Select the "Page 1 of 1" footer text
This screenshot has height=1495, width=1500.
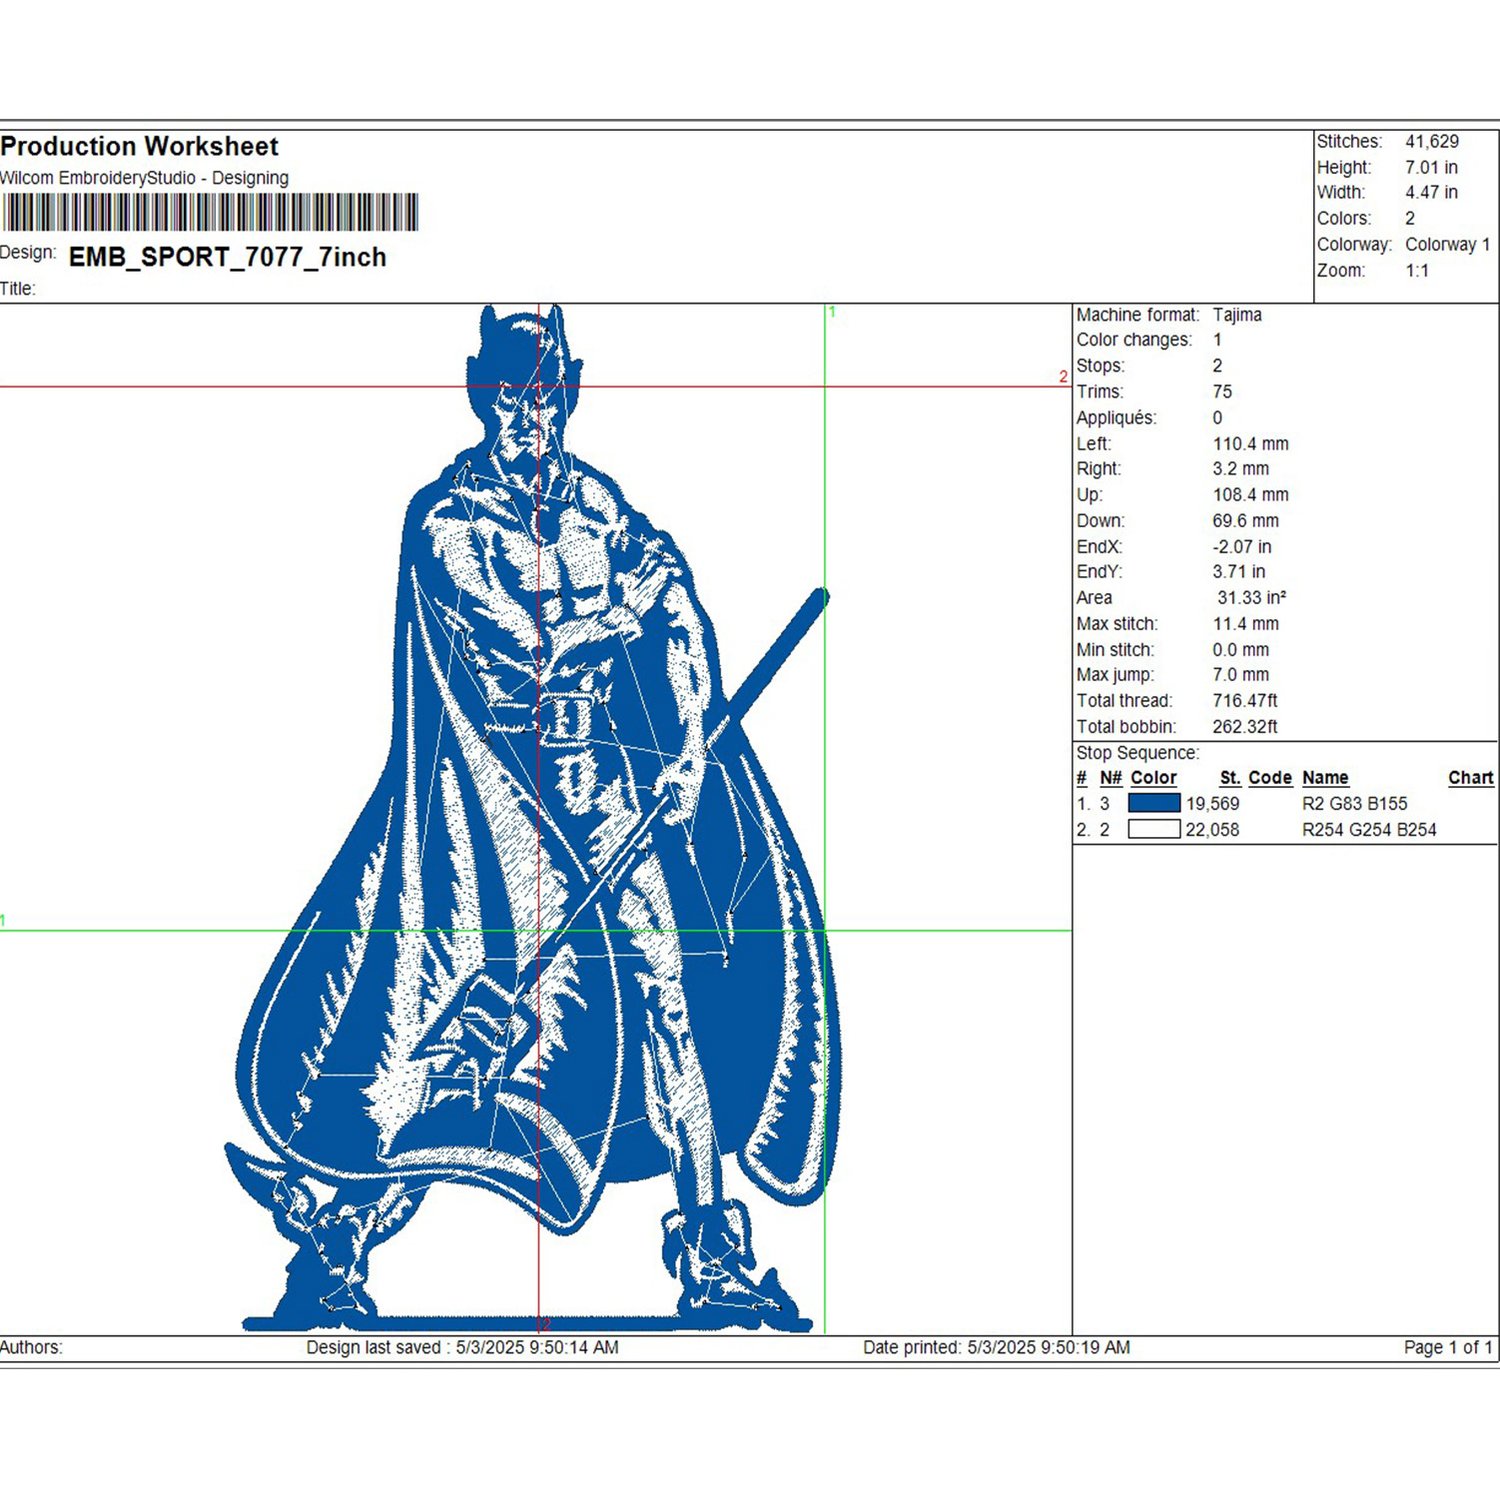tap(1448, 1348)
